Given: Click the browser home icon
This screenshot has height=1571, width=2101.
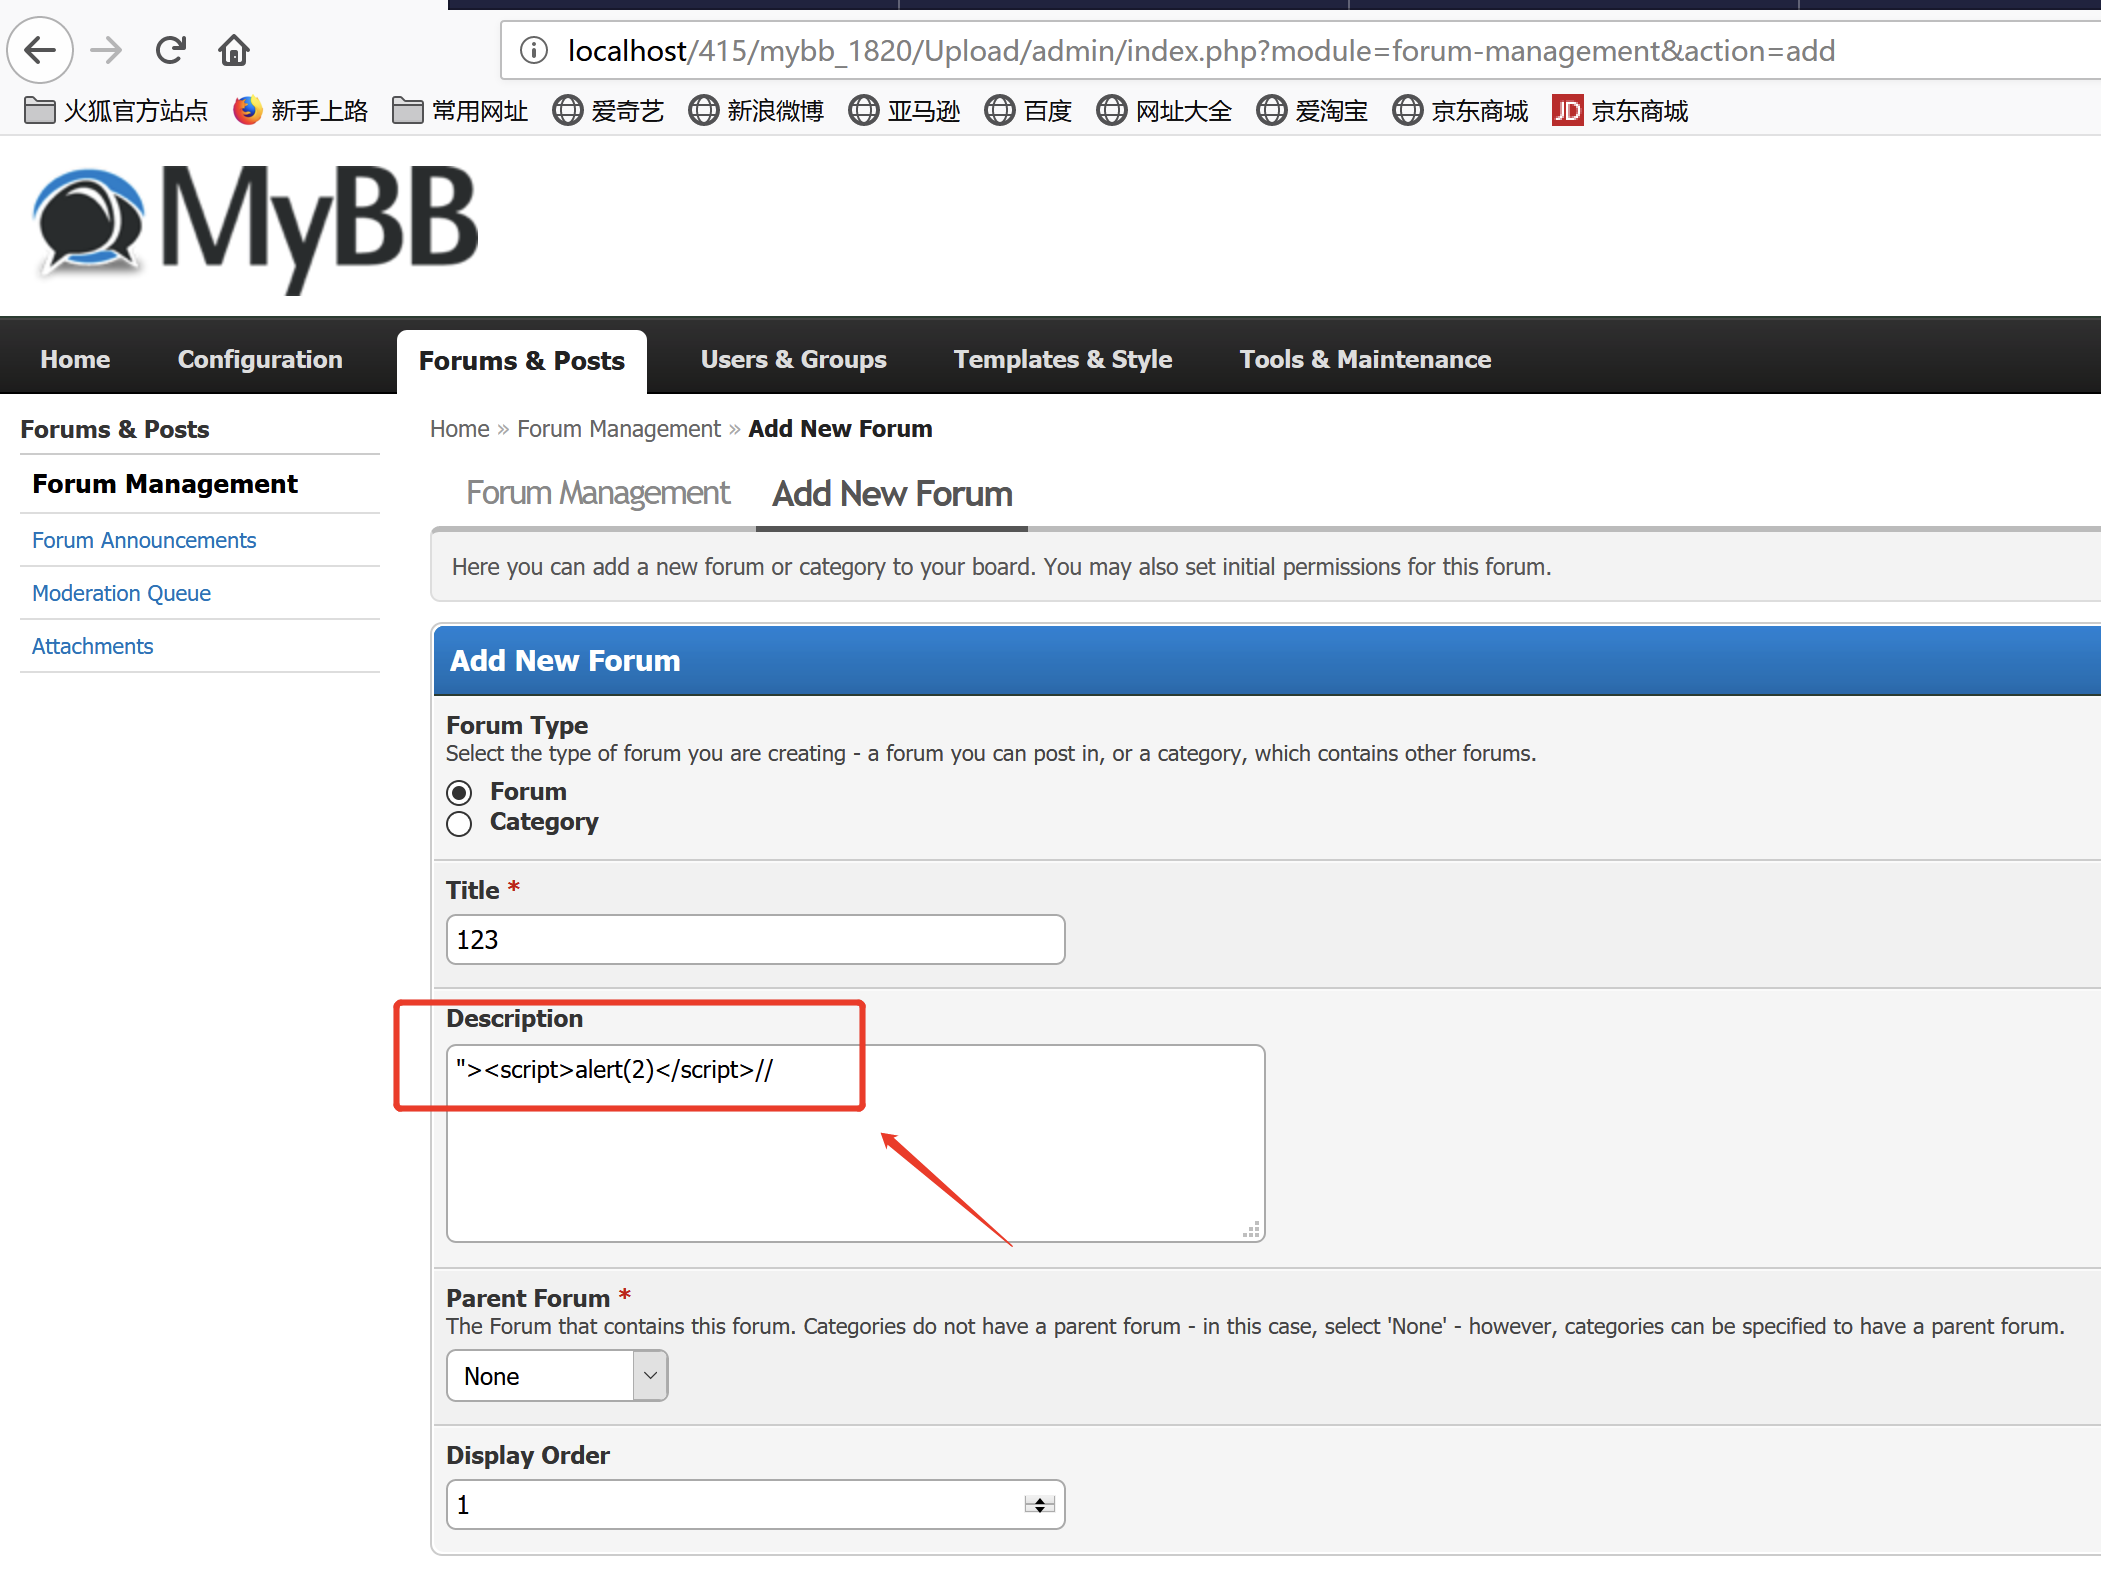Looking at the screenshot, I should [x=234, y=50].
